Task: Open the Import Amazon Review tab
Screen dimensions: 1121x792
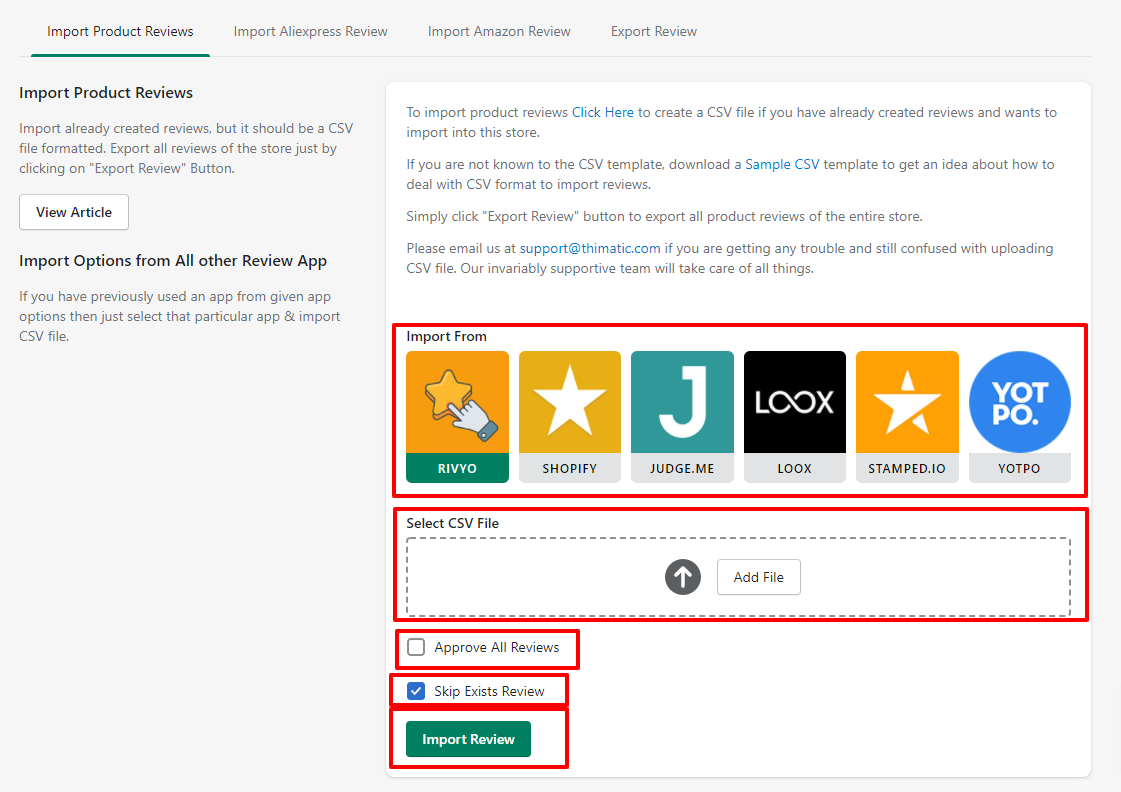Action: coord(499,31)
